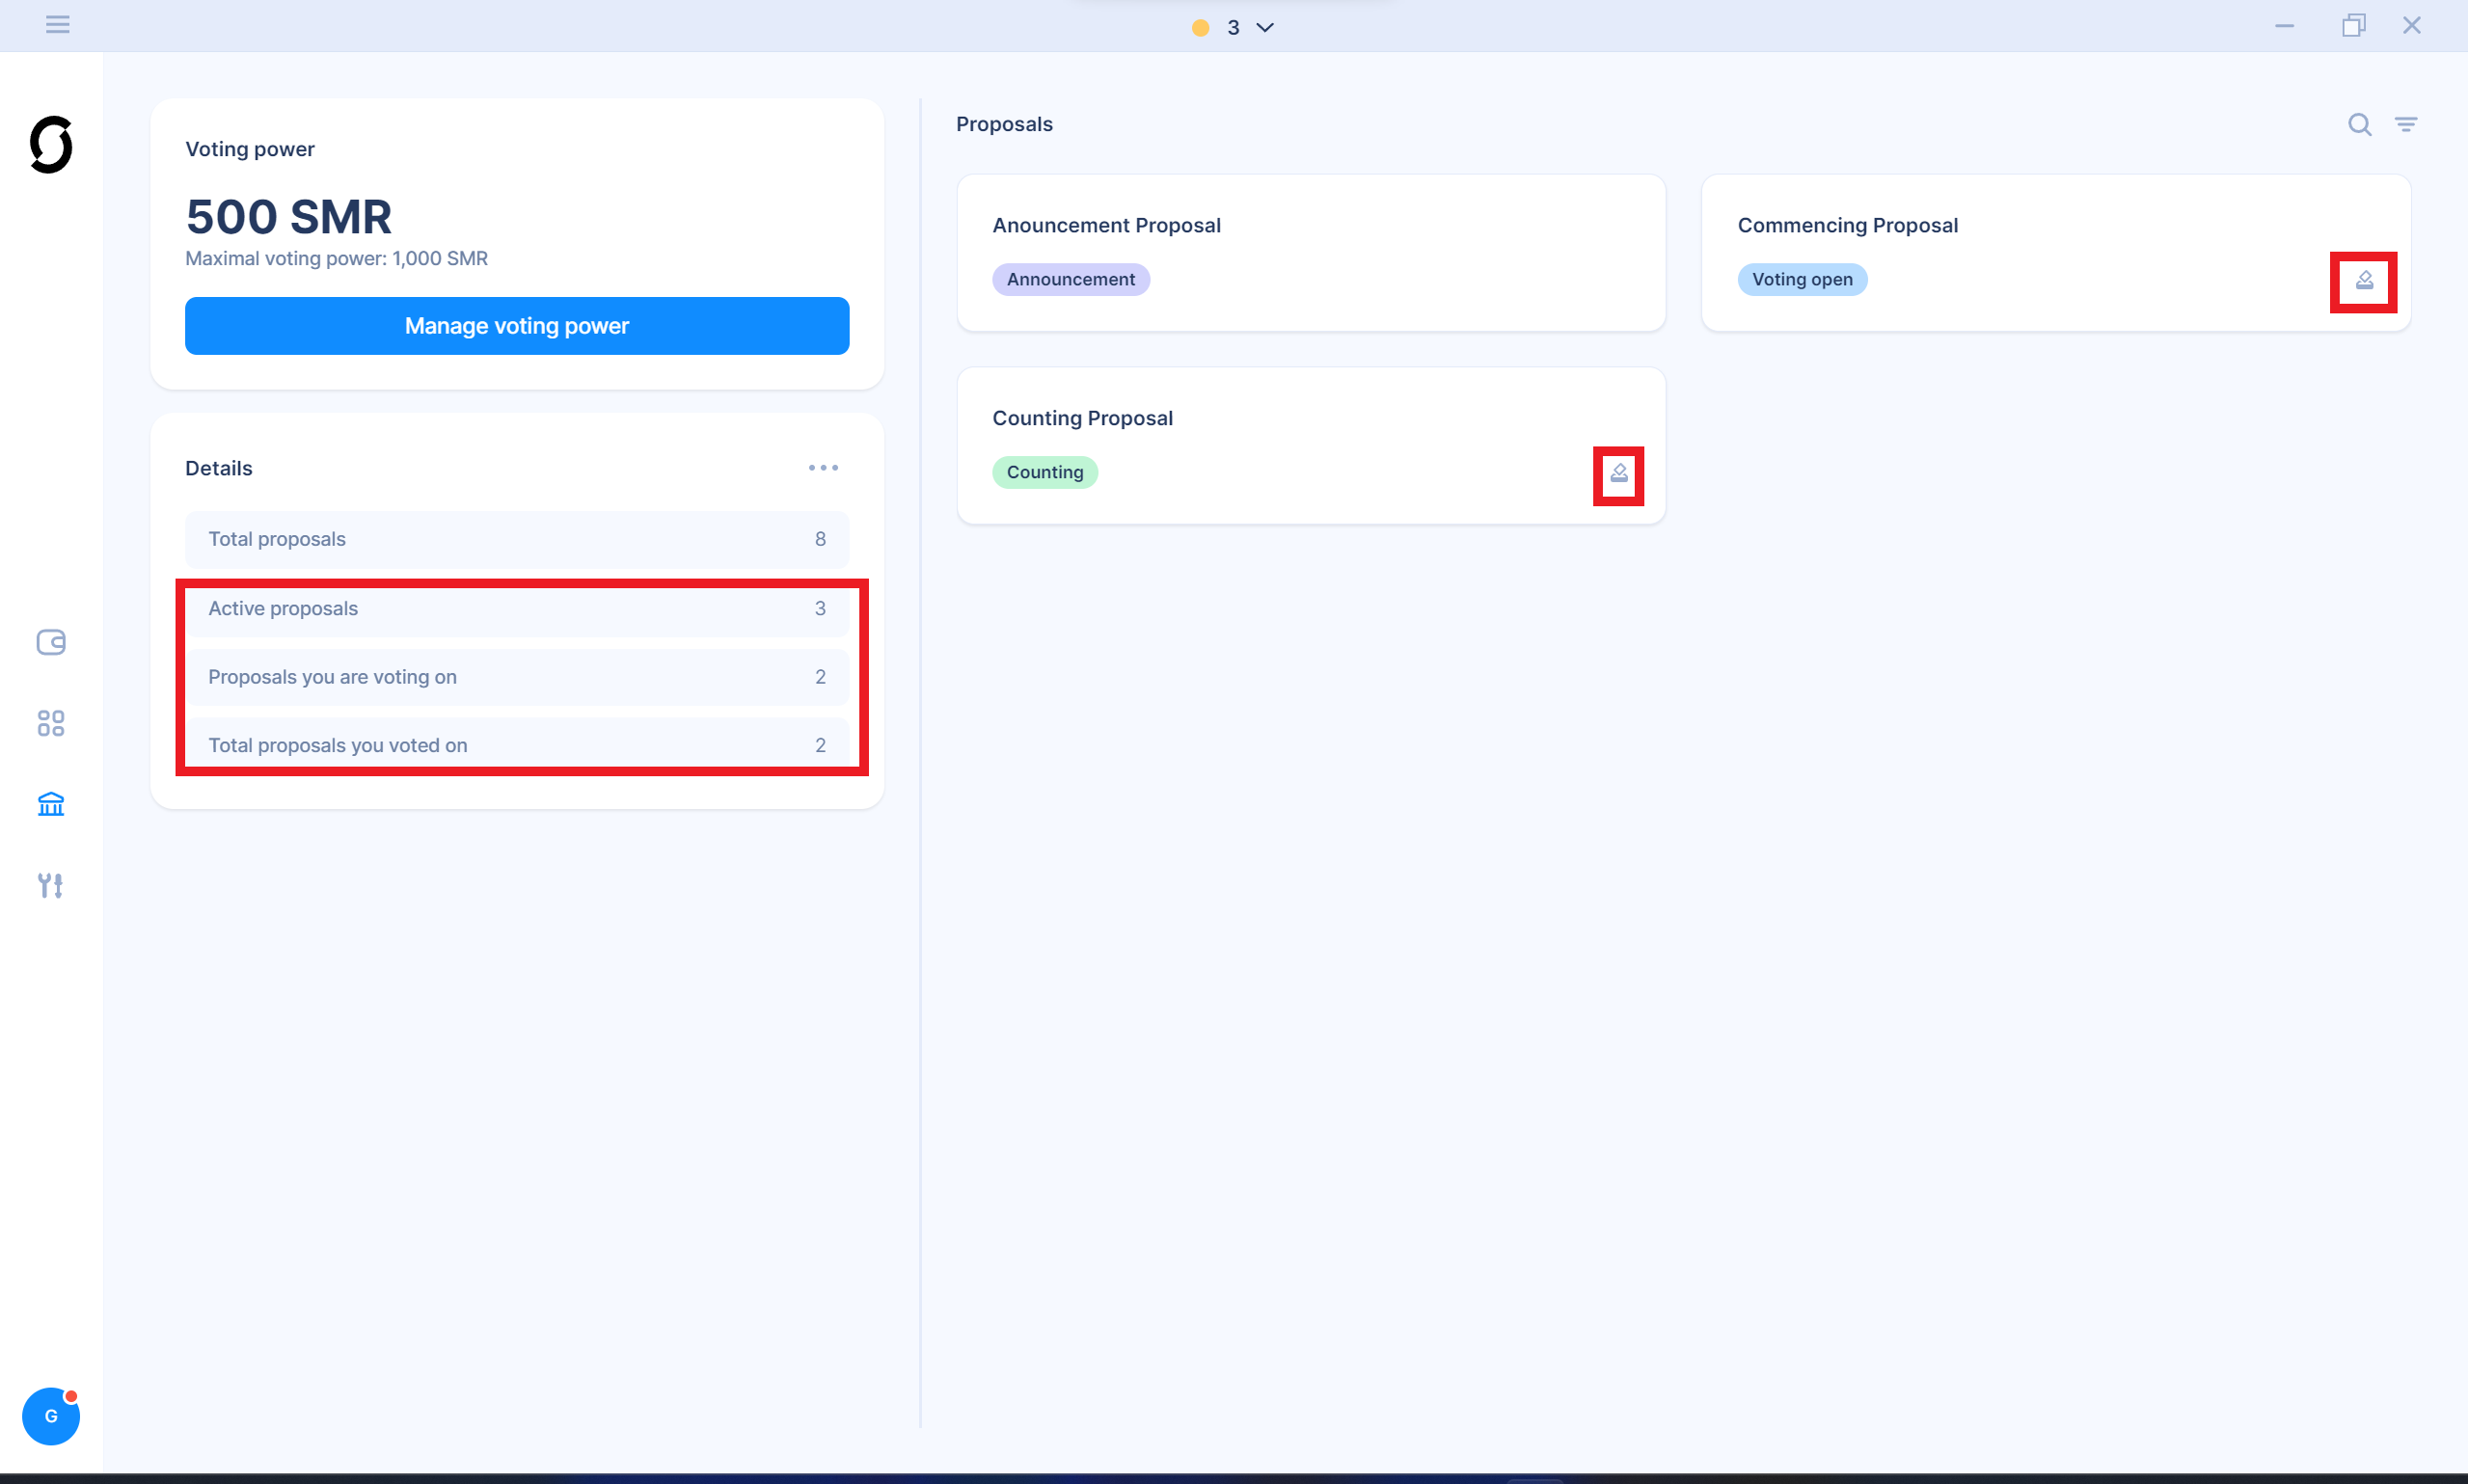Image resolution: width=2468 pixels, height=1484 pixels.
Task: Open the wallet section in the sidebar
Action: click(51, 643)
